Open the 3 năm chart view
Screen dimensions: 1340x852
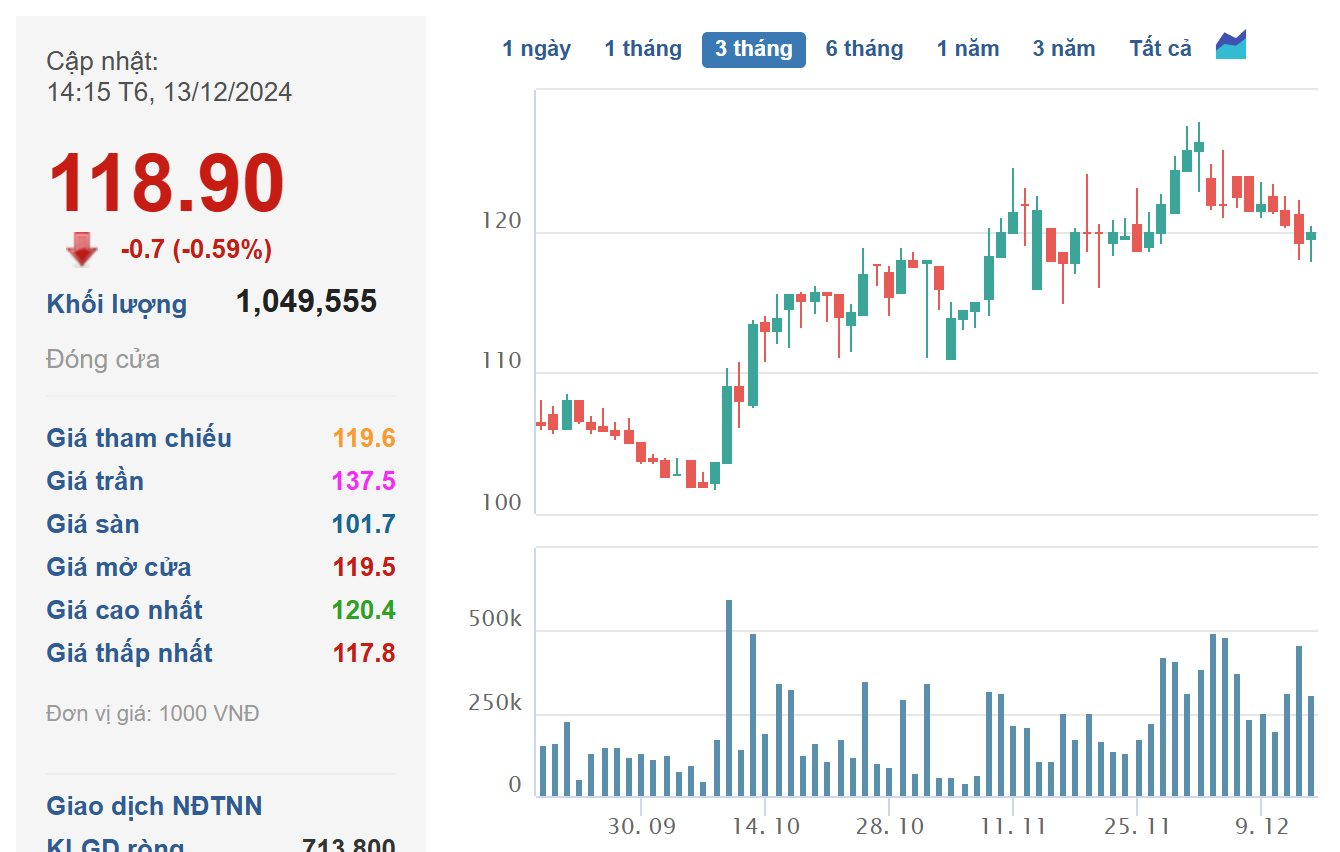pos(1063,49)
